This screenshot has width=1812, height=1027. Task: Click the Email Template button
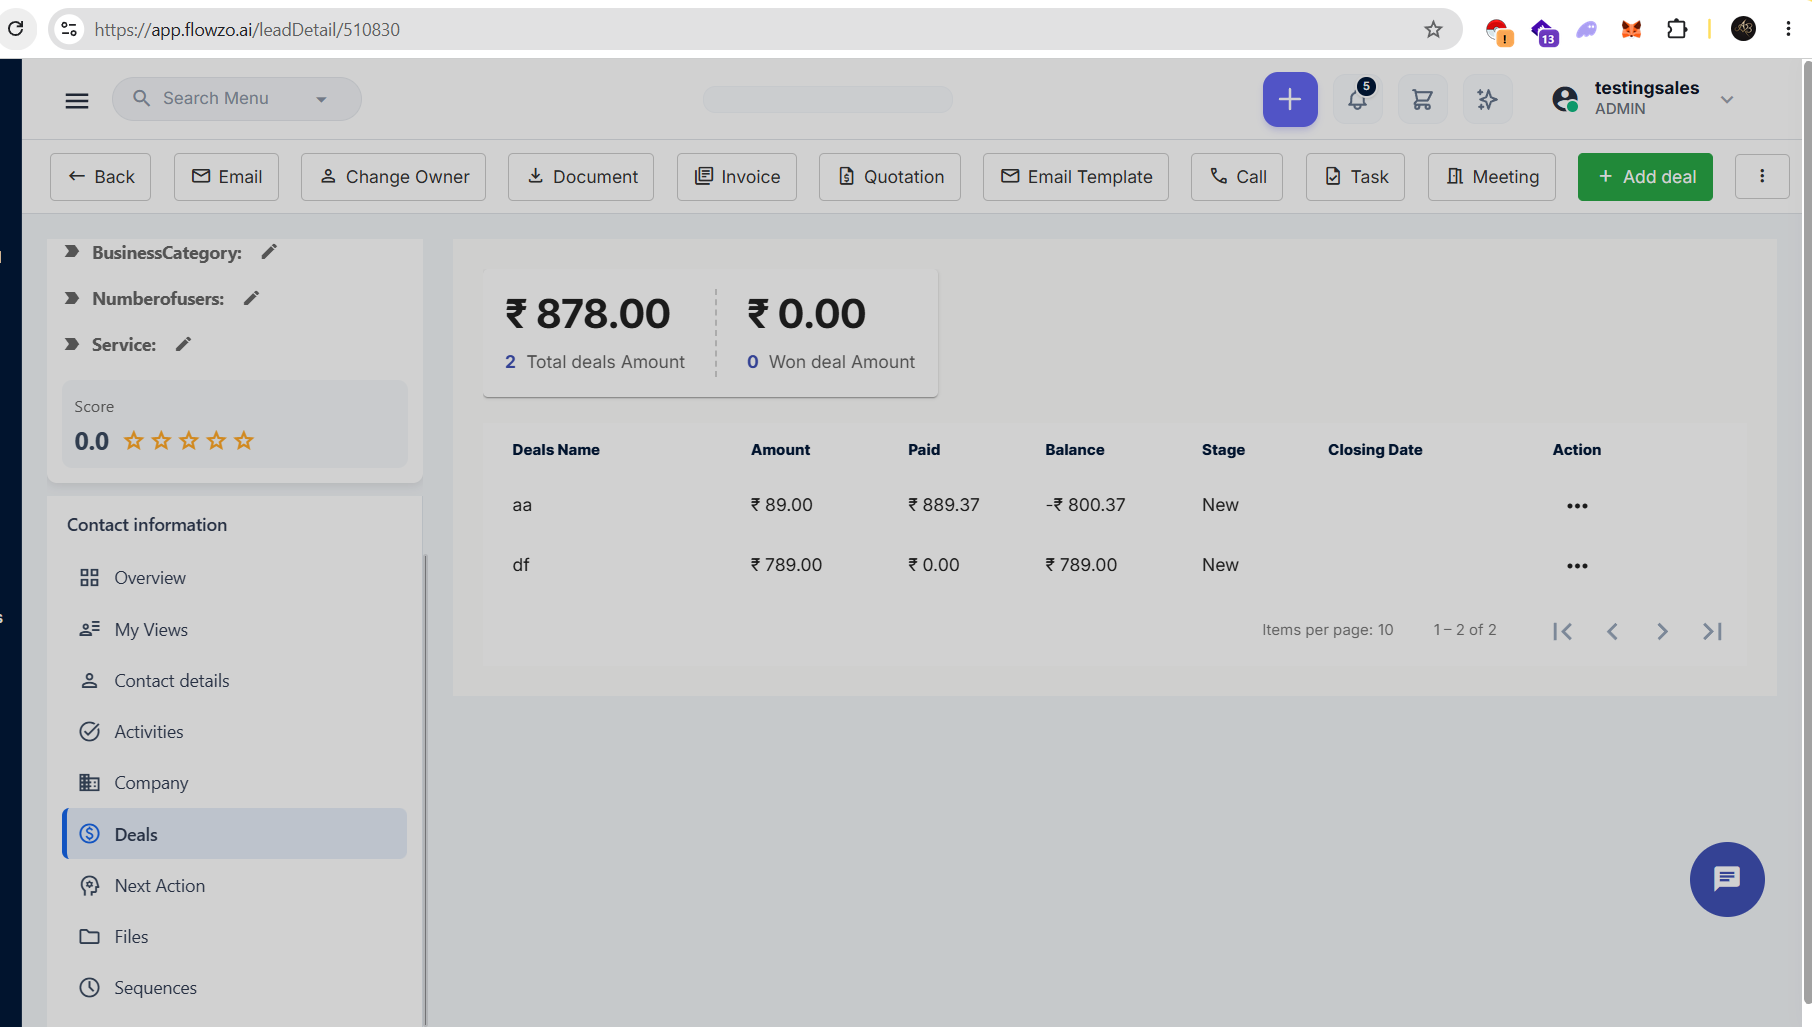pyautogui.click(x=1076, y=177)
